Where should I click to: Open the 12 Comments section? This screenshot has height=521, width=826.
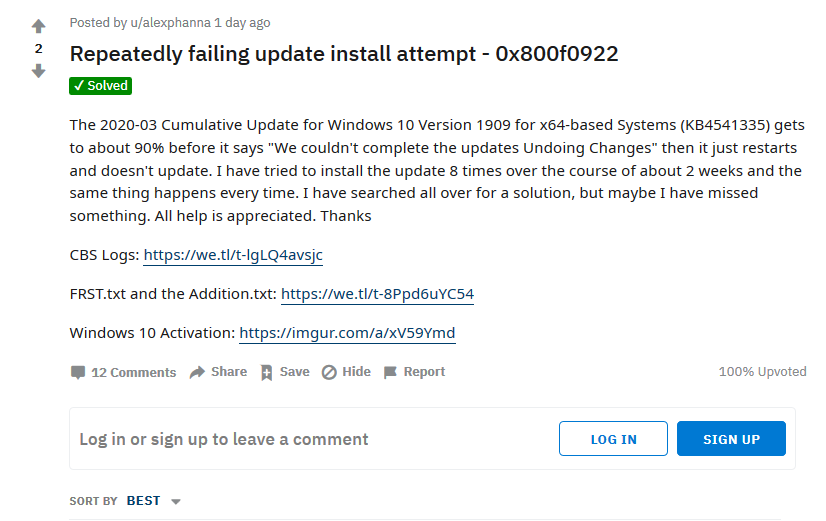123,372
